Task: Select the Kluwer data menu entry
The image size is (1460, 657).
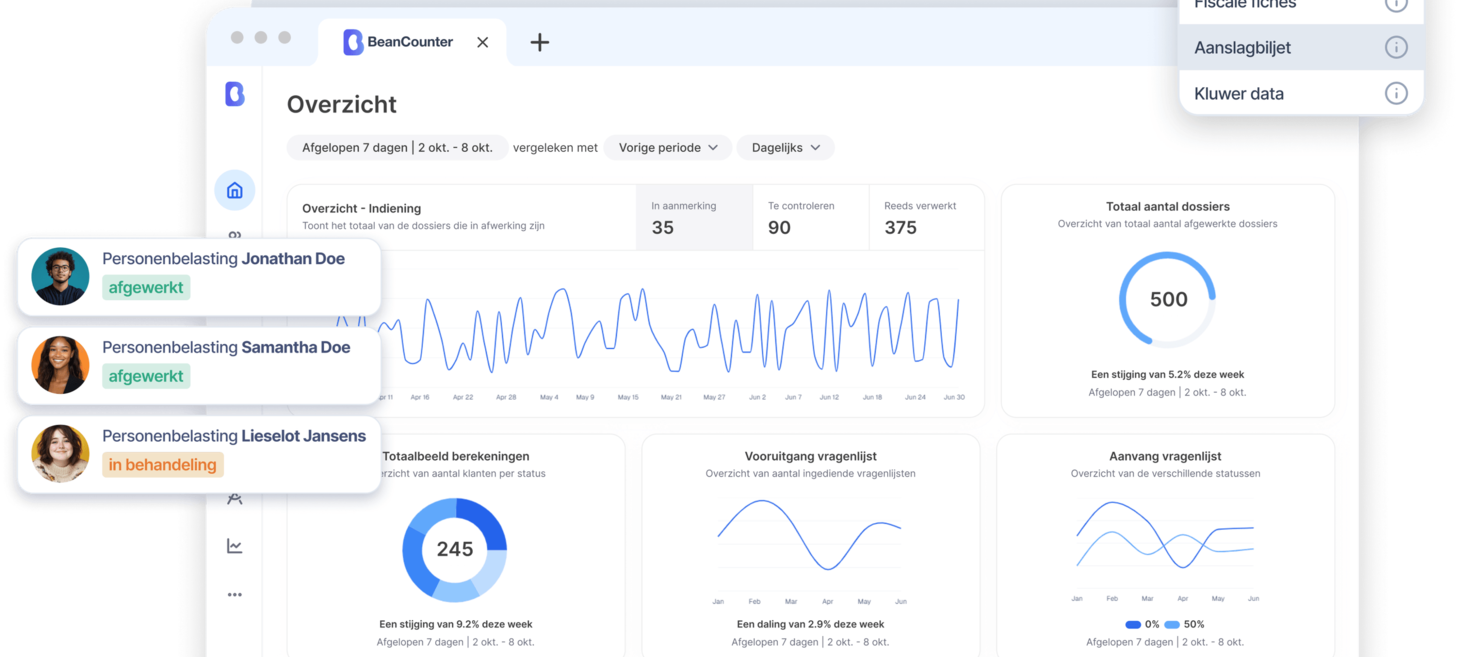Action: click(x=1239, y=93)
